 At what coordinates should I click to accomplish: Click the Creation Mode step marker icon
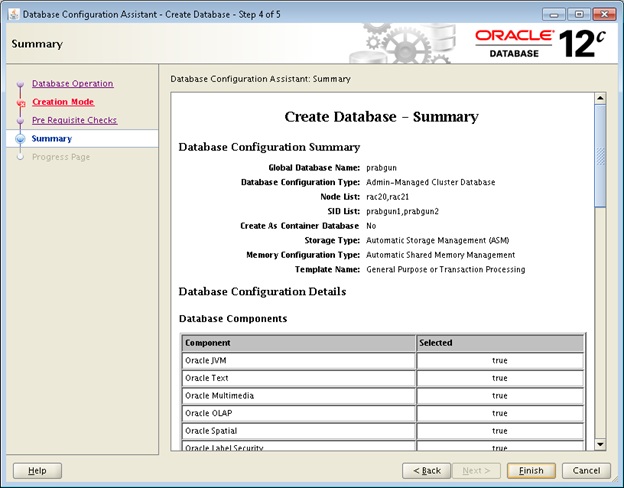(x=21, y=103)
